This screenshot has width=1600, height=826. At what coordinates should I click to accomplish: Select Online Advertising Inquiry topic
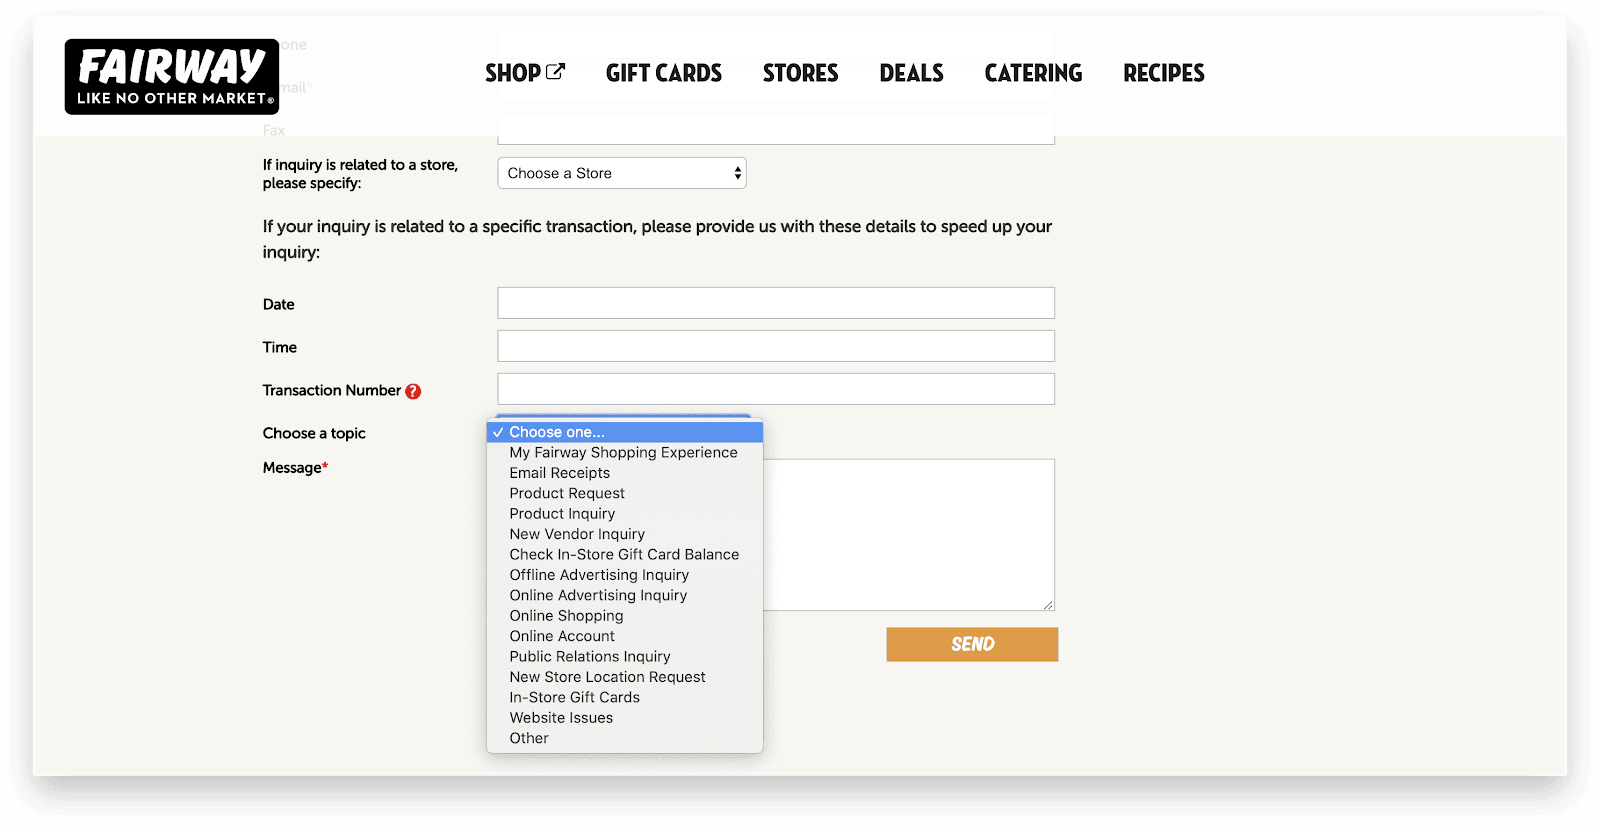[625, 595]
